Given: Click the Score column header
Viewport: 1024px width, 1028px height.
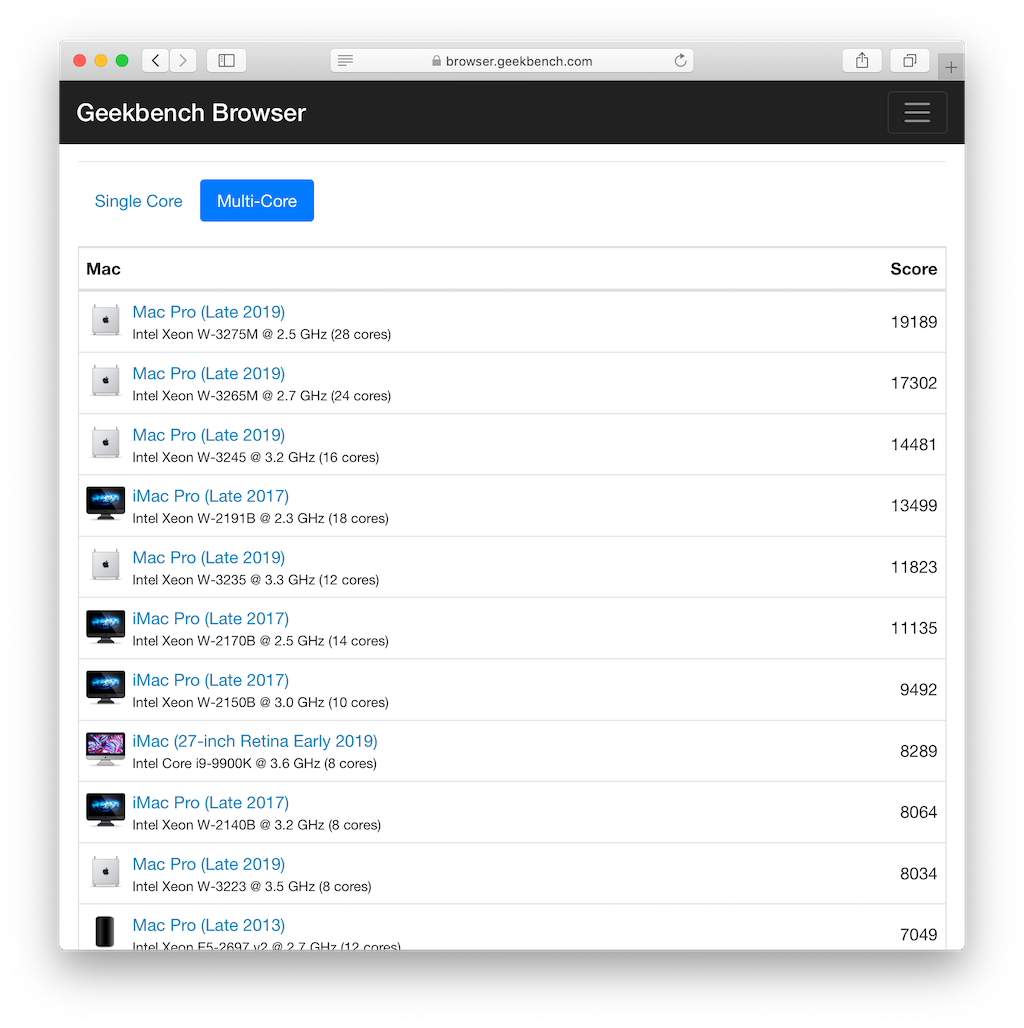Looking at the screenshot, I should (x=913, y=269).
